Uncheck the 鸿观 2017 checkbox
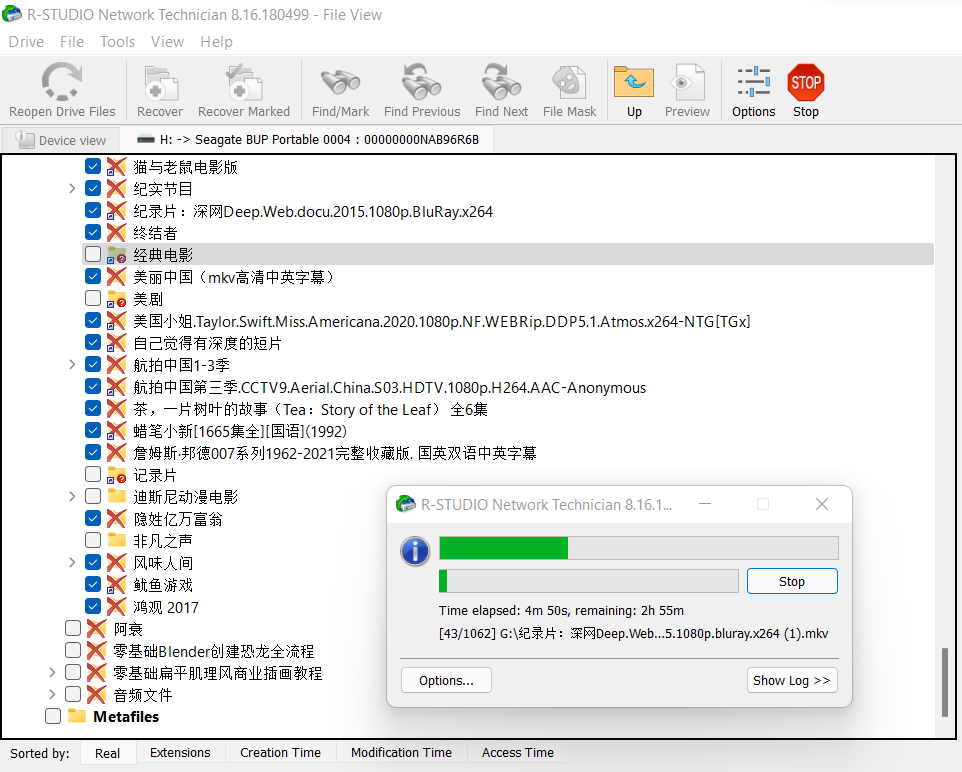Screen dimensions: 962x772 pyautogui.click(x=93, y=606)
